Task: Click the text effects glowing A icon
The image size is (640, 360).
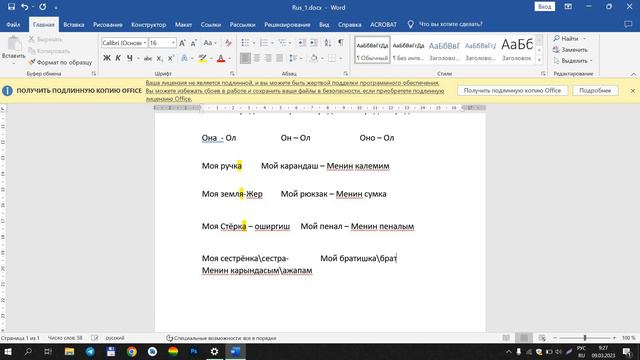Action: [184, 58]
